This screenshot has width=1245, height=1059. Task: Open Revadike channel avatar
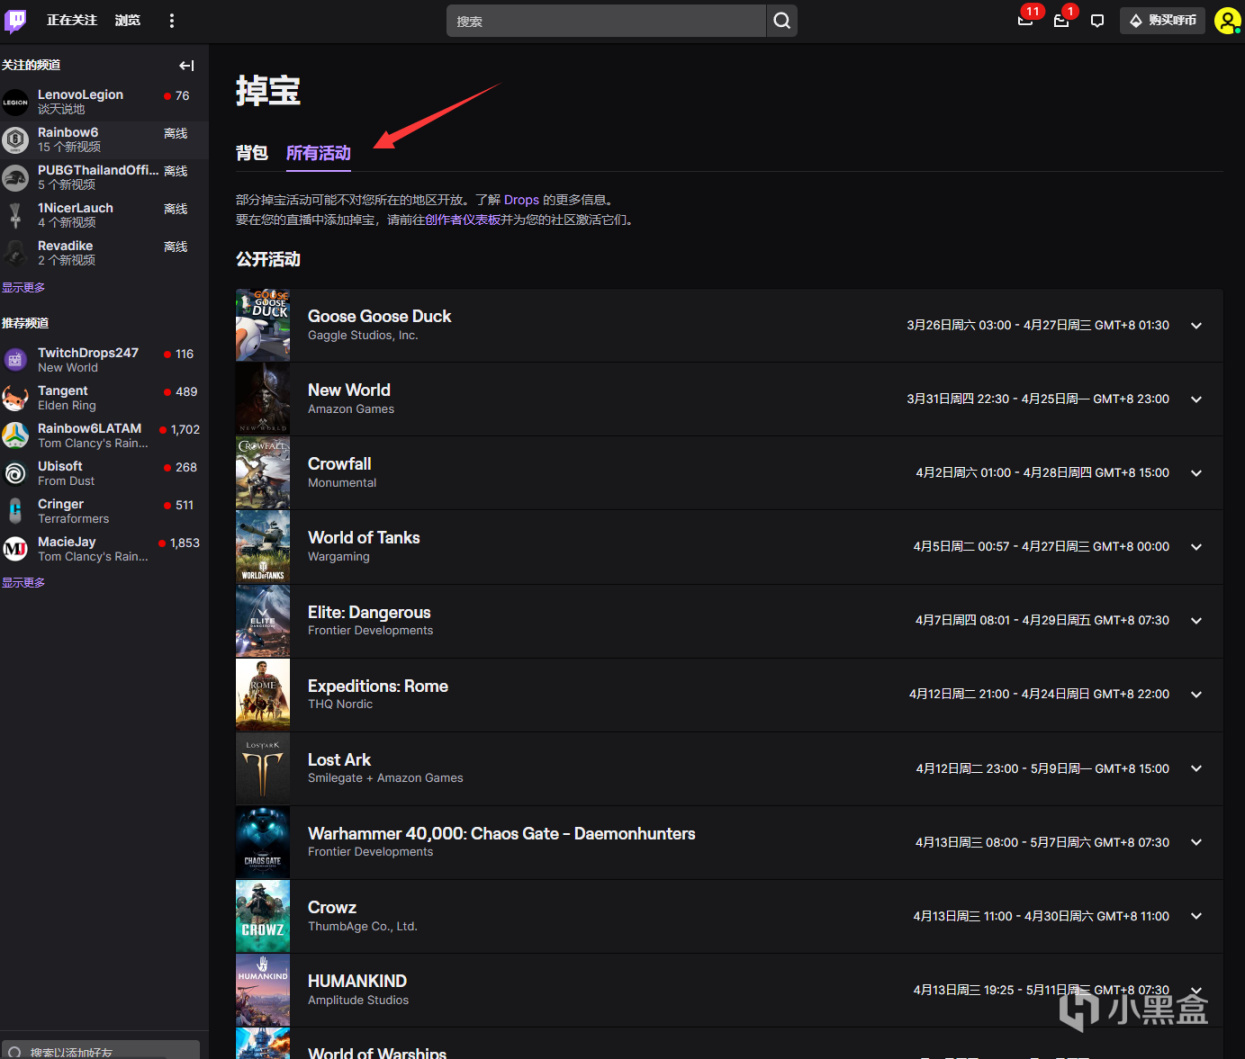pos(15,253)
